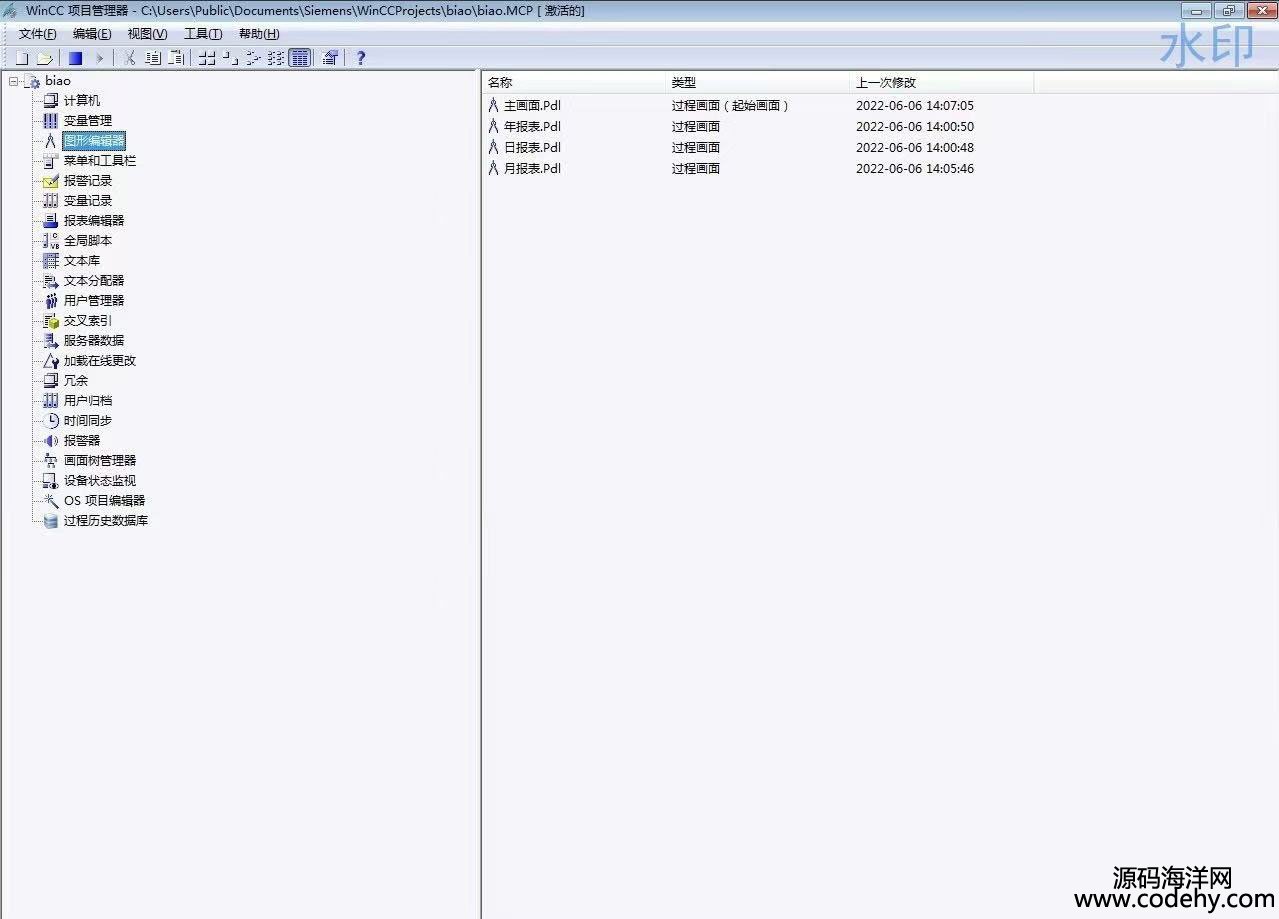Viewport: 1279px width, 919px height.
Task: Select the highlighted details view icon
Action: [x=300, y=58]
